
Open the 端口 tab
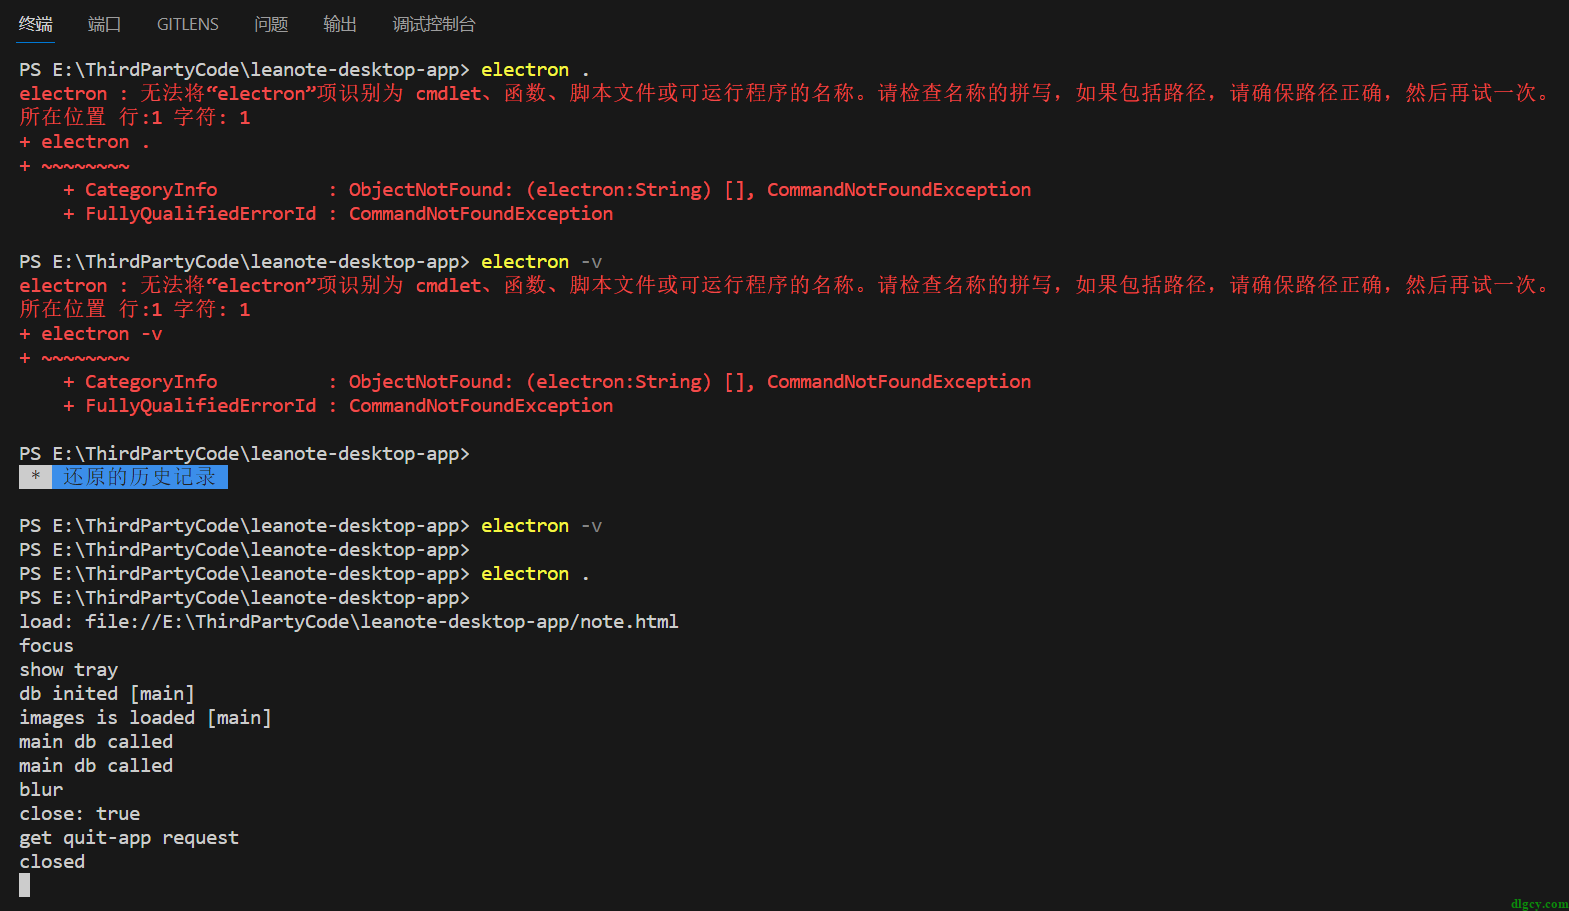click(x=104, y=24)
